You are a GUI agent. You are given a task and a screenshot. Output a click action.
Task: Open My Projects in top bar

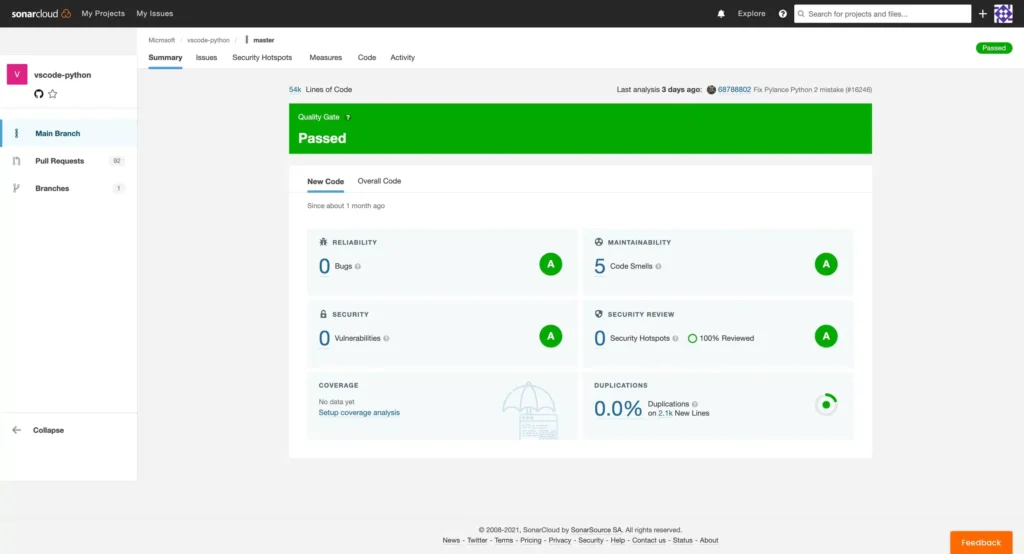point(103,14)
